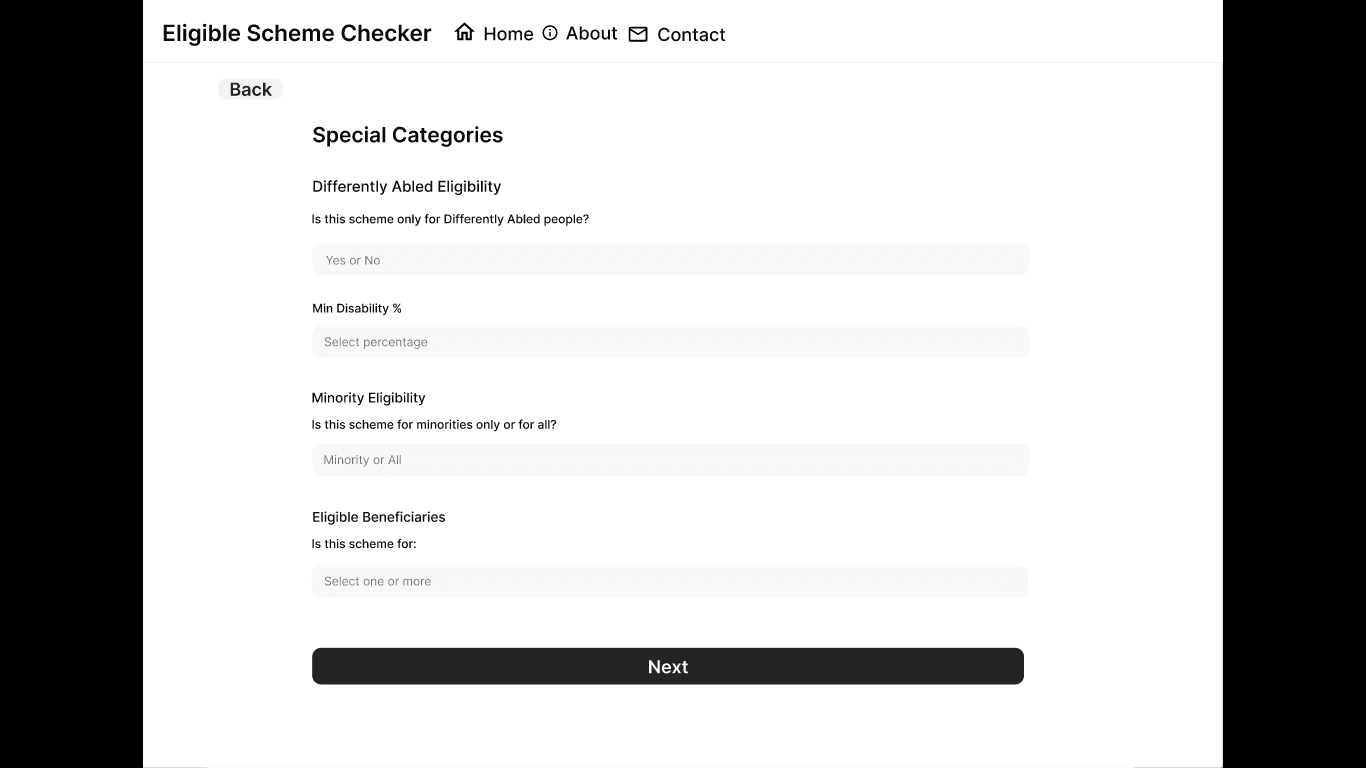Open the Yes or No dropdown
Viewport: 1366px width, 768px height.
[x=670, y=260]
